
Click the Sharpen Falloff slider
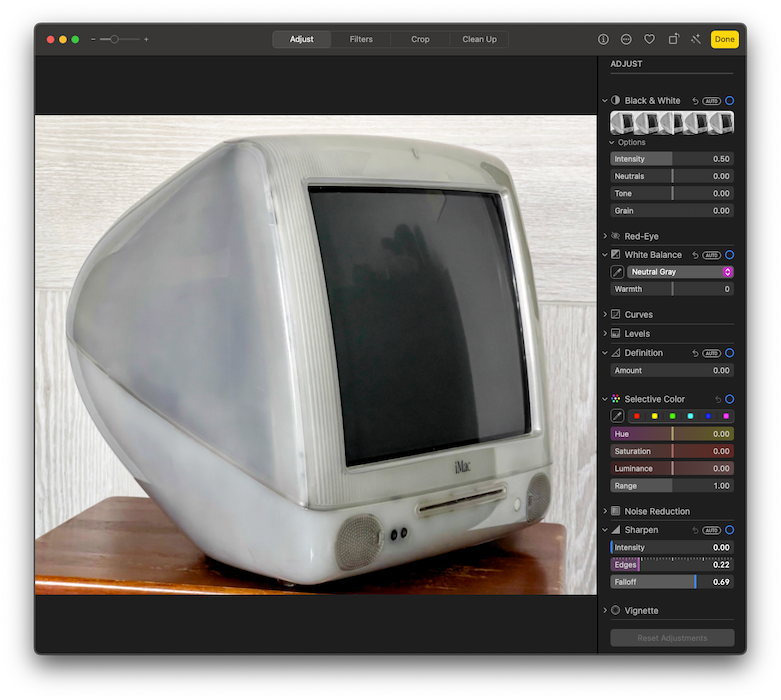point(672,582)
